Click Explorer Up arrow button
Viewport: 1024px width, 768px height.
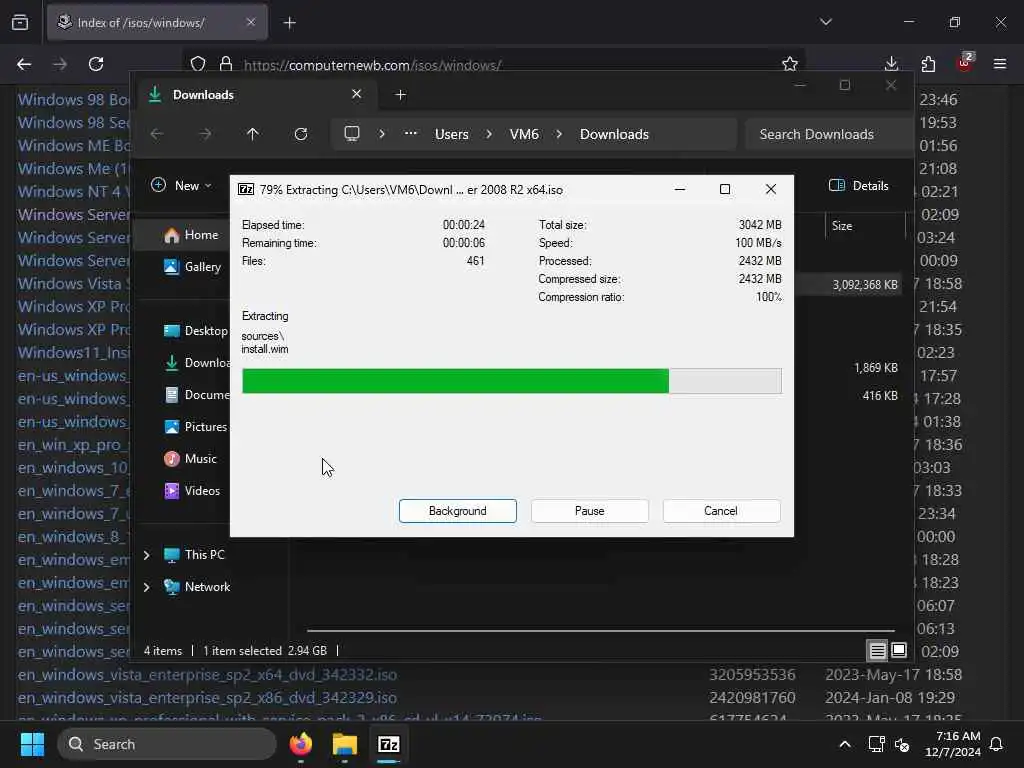point(253,134)
